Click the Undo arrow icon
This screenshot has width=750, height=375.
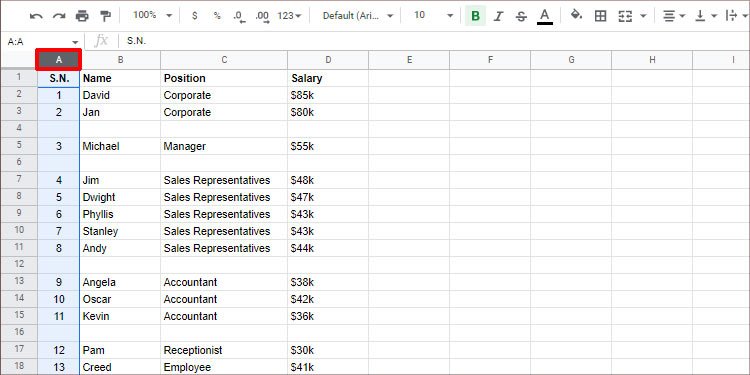[x=36, y=16]
